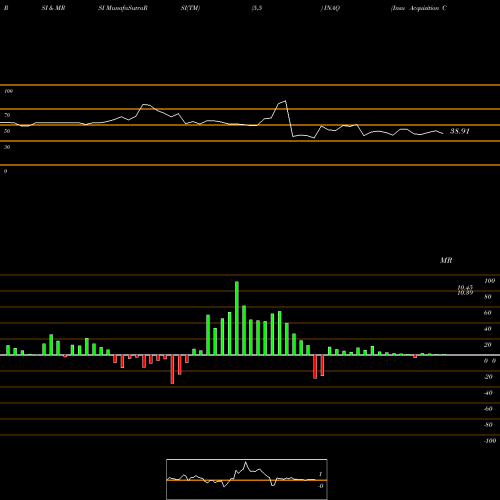Click the current RSI value 38.91
Screen dimensions: 500x500
tap(460, 131)
